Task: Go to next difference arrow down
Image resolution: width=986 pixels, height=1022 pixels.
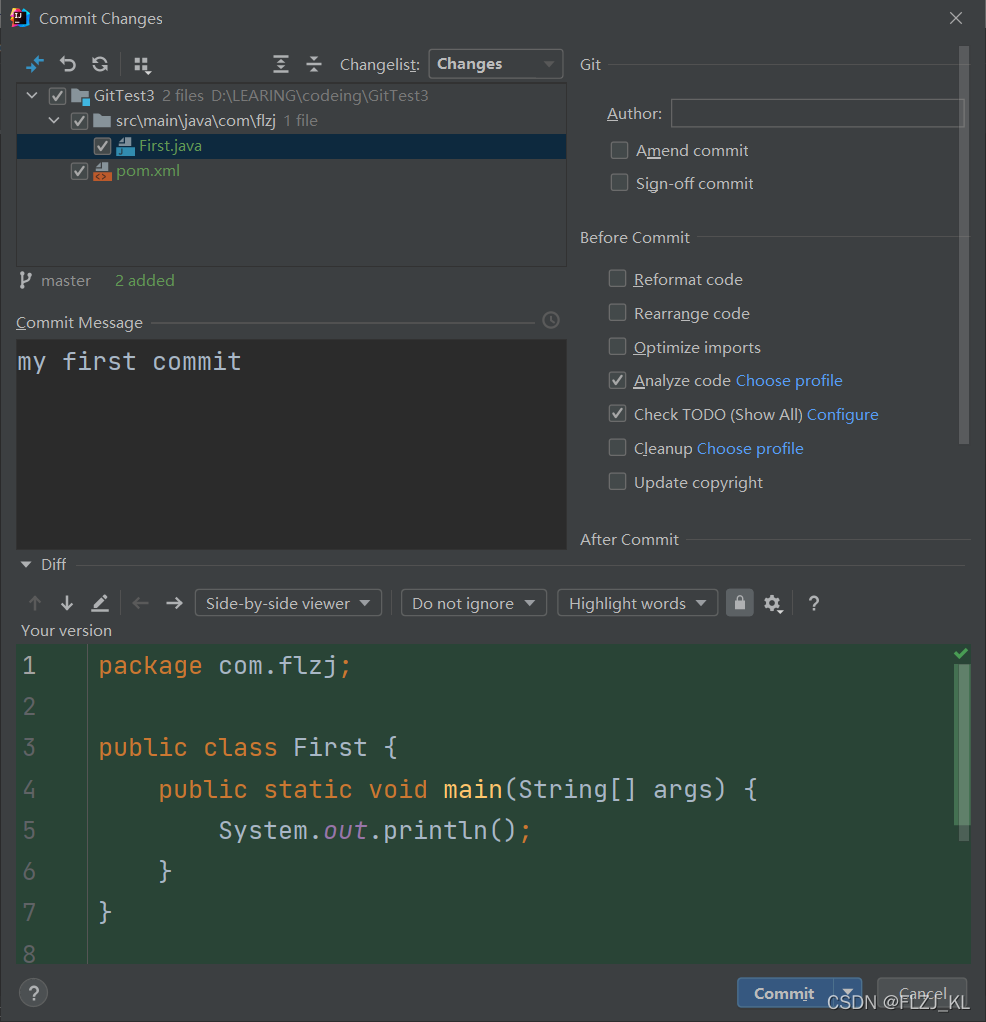Action: (66, 604)
